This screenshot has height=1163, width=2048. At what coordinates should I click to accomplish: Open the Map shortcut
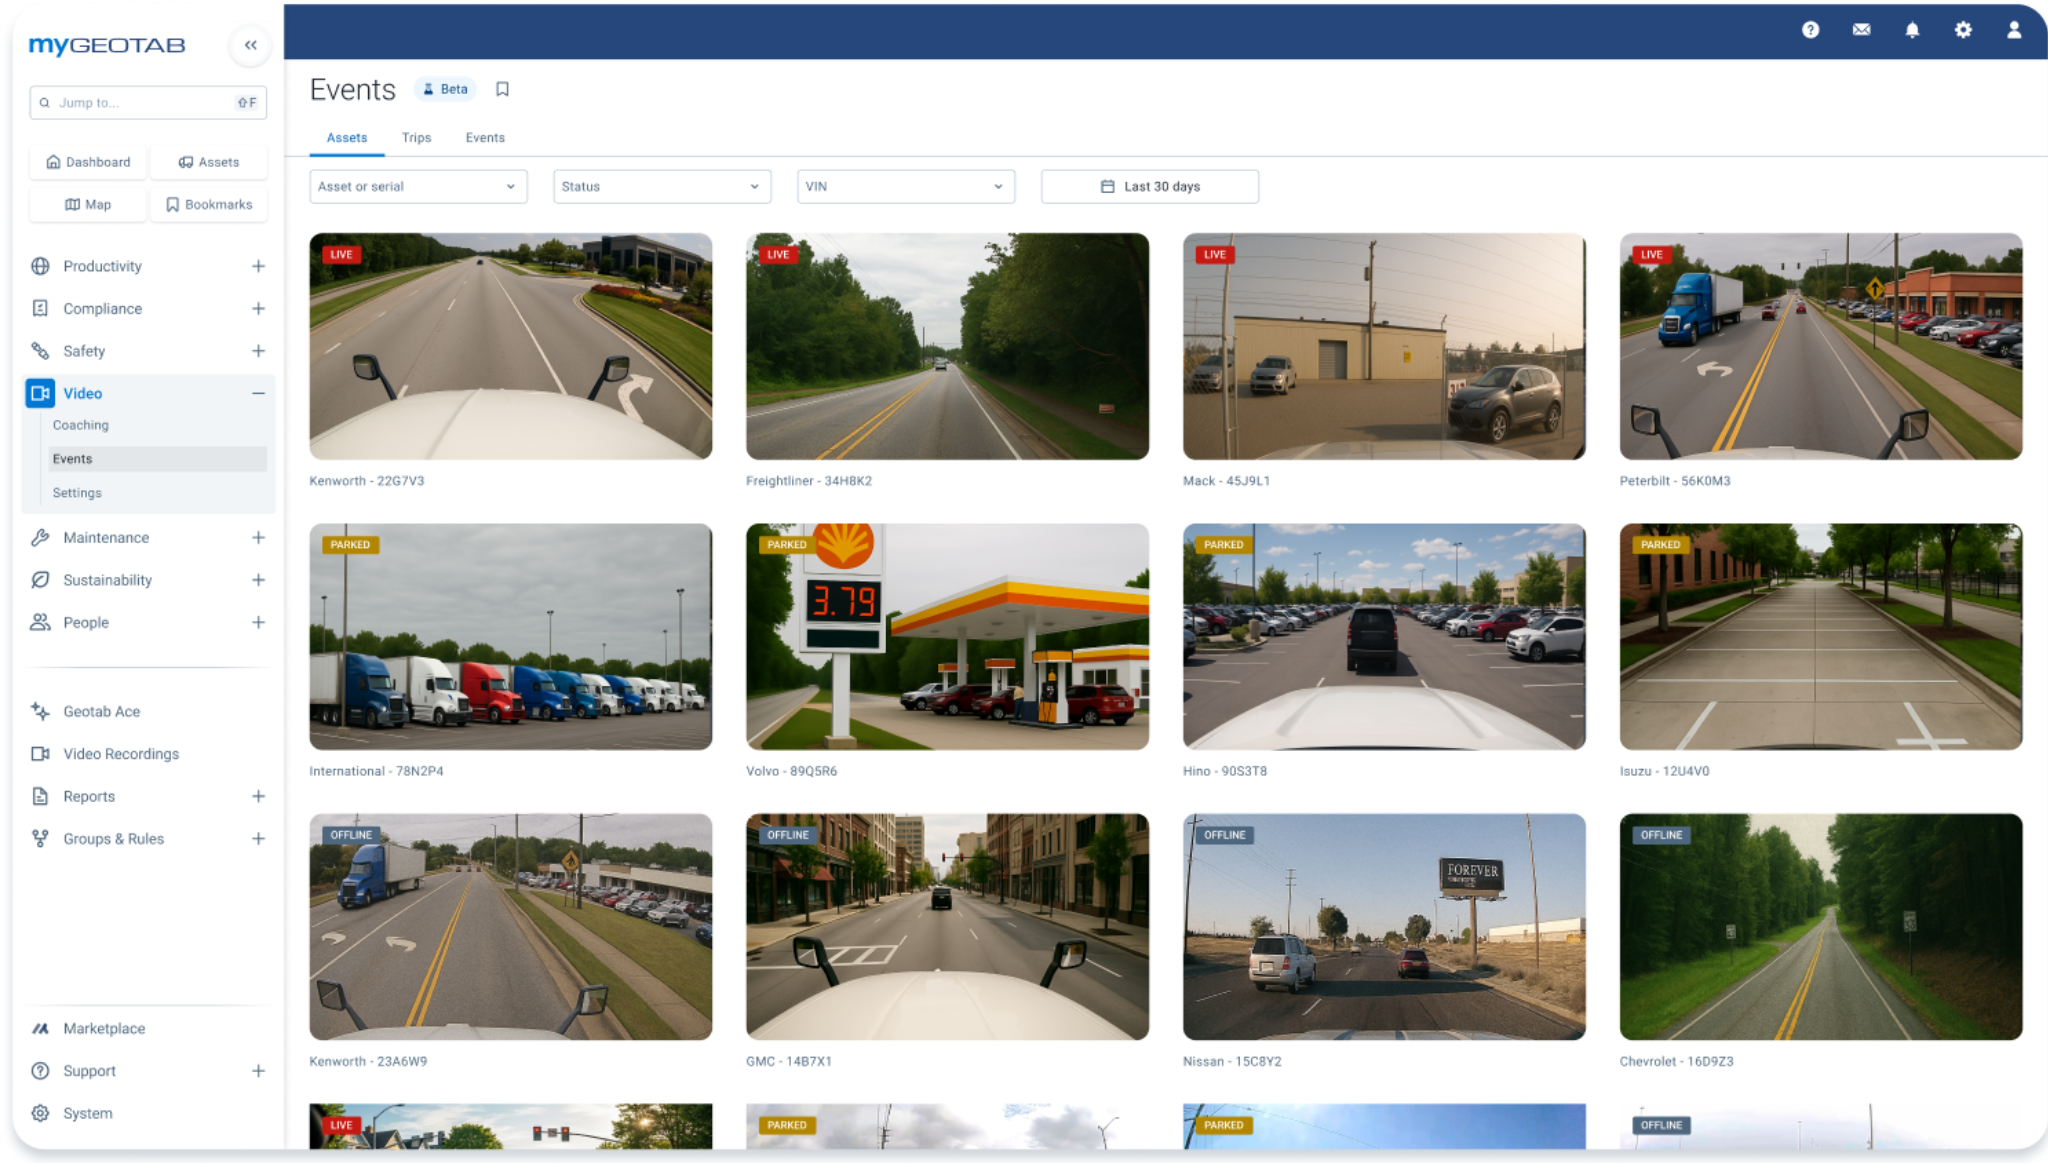tap(88, 204)
